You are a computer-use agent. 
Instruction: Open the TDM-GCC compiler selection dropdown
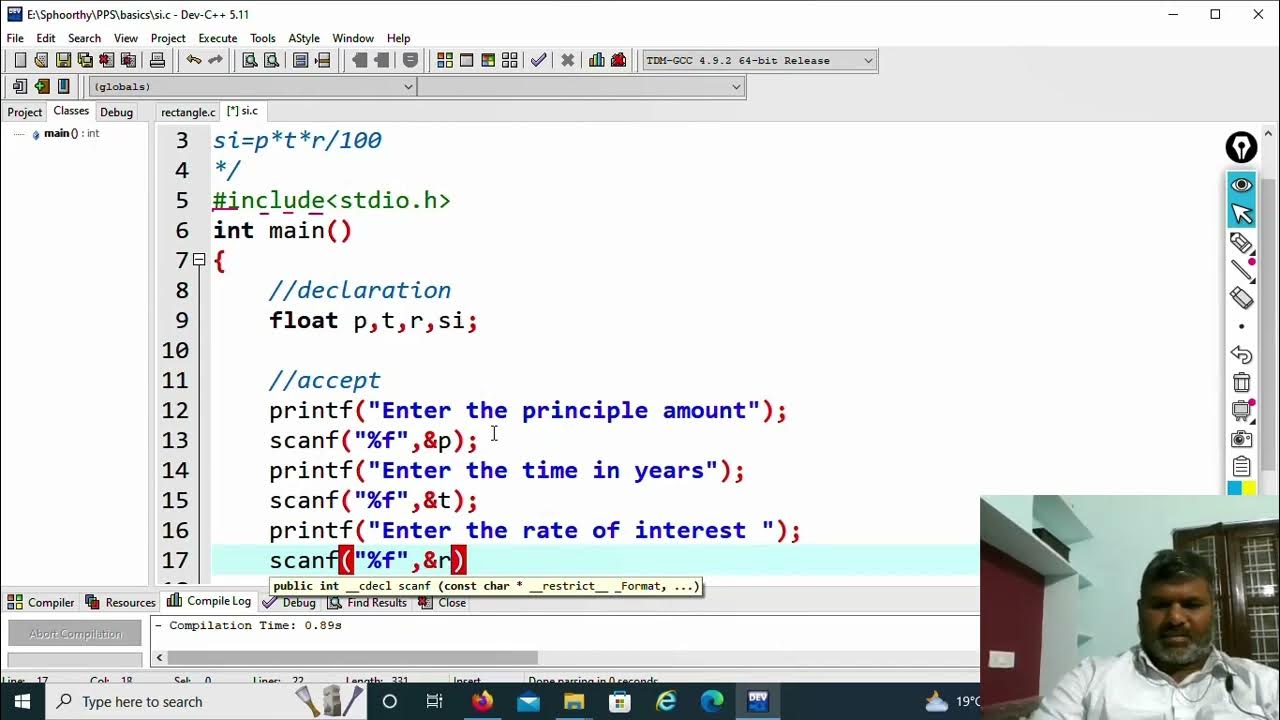click(759, 60)
